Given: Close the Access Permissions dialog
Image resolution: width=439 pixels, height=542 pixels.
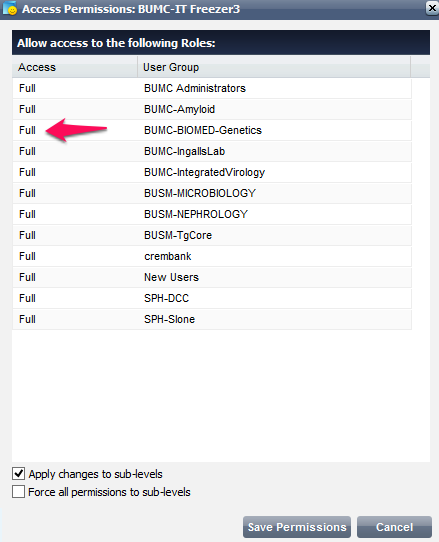Looking at the screenshot, I should (x=432, y=8).
